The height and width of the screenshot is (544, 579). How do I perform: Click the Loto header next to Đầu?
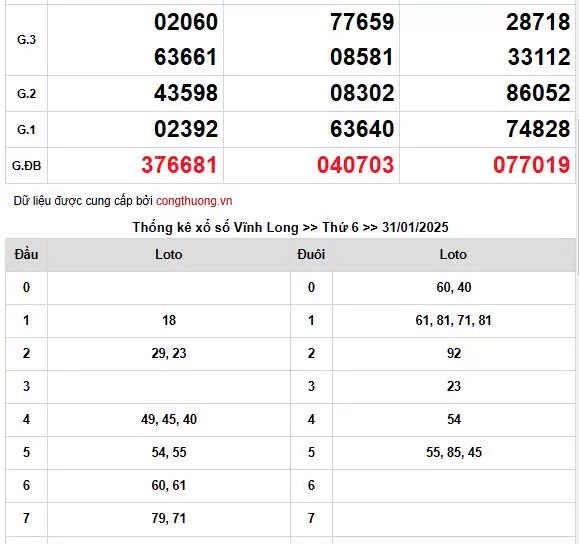click(169, 254)
